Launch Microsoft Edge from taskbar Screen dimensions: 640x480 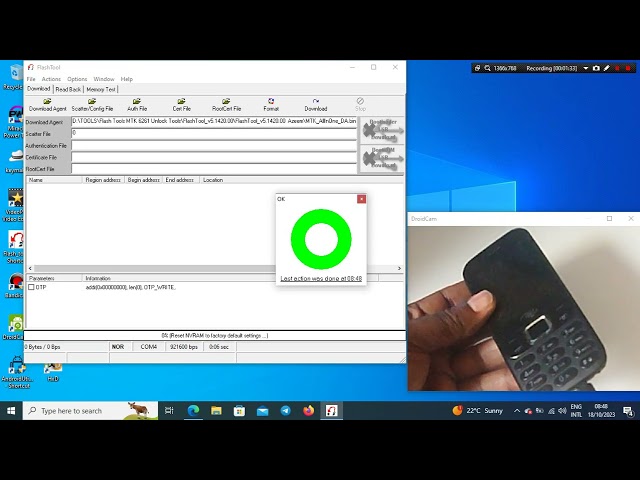193,411
